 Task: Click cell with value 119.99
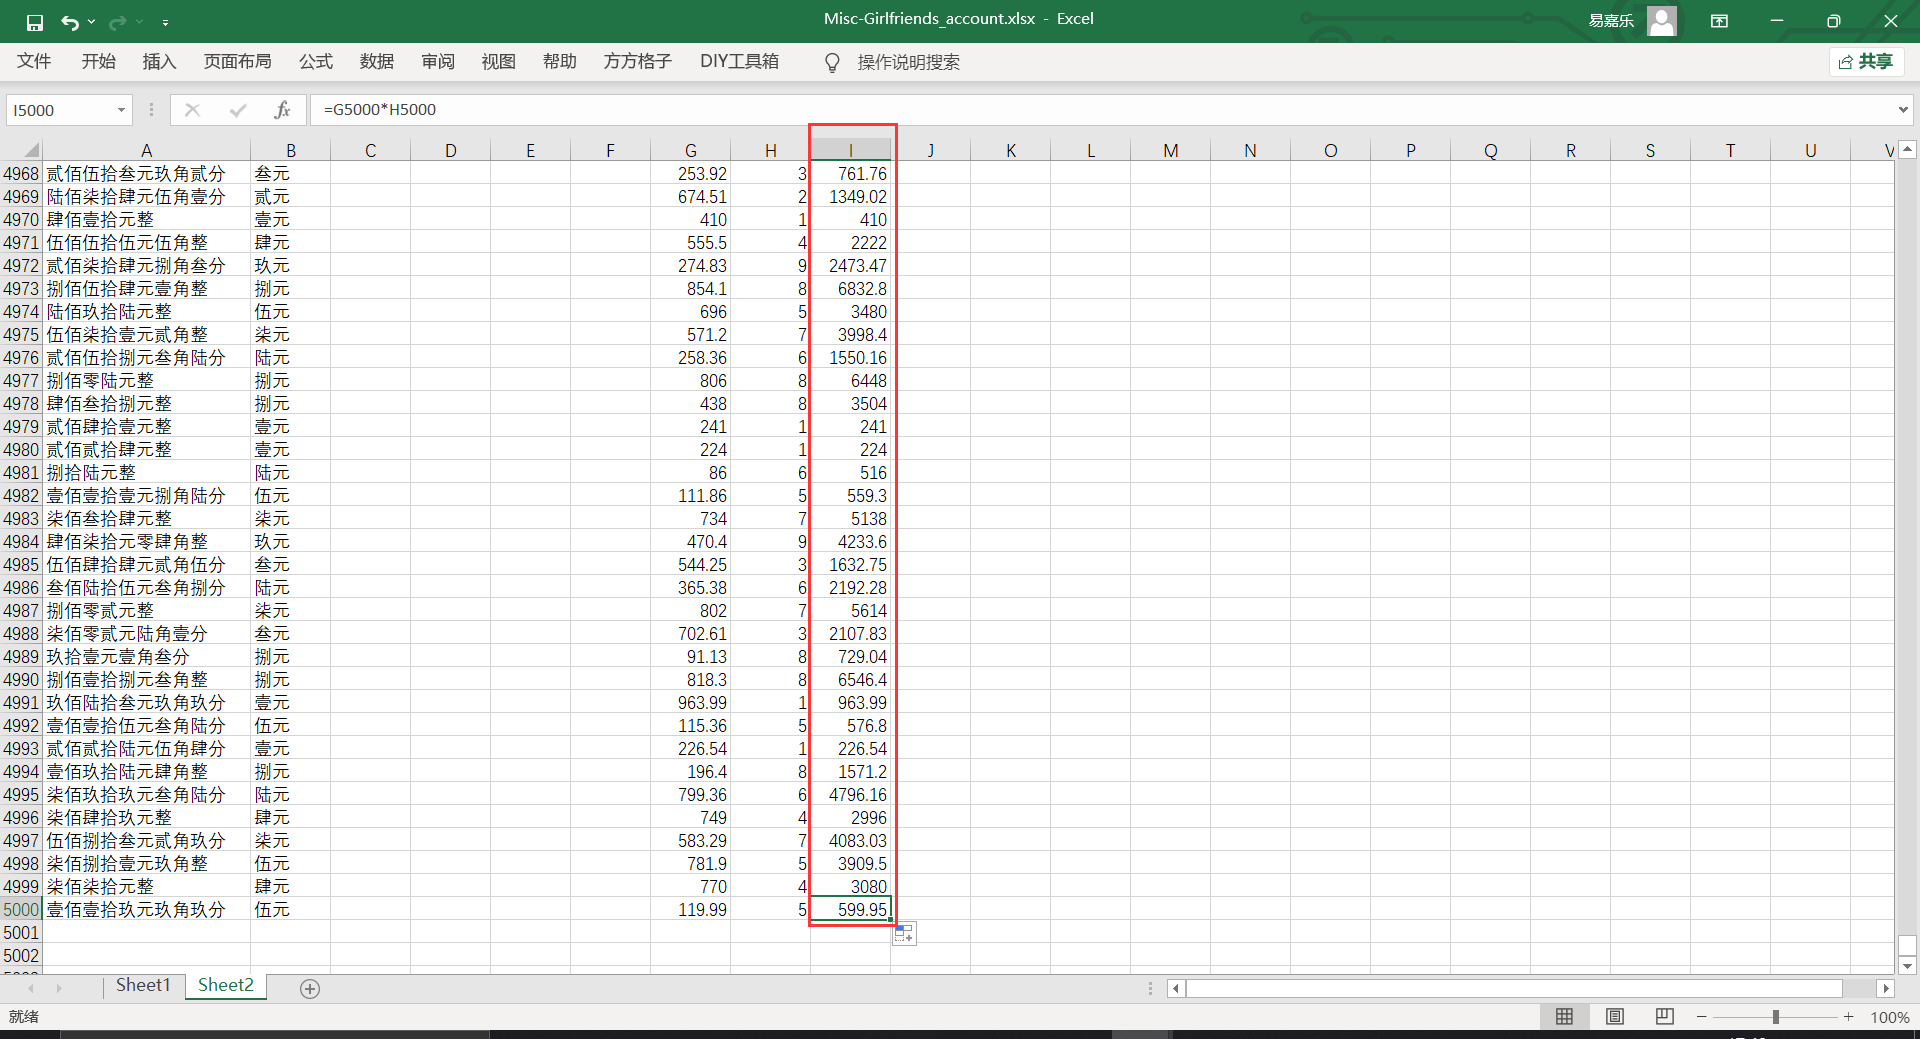click(690, 910)
